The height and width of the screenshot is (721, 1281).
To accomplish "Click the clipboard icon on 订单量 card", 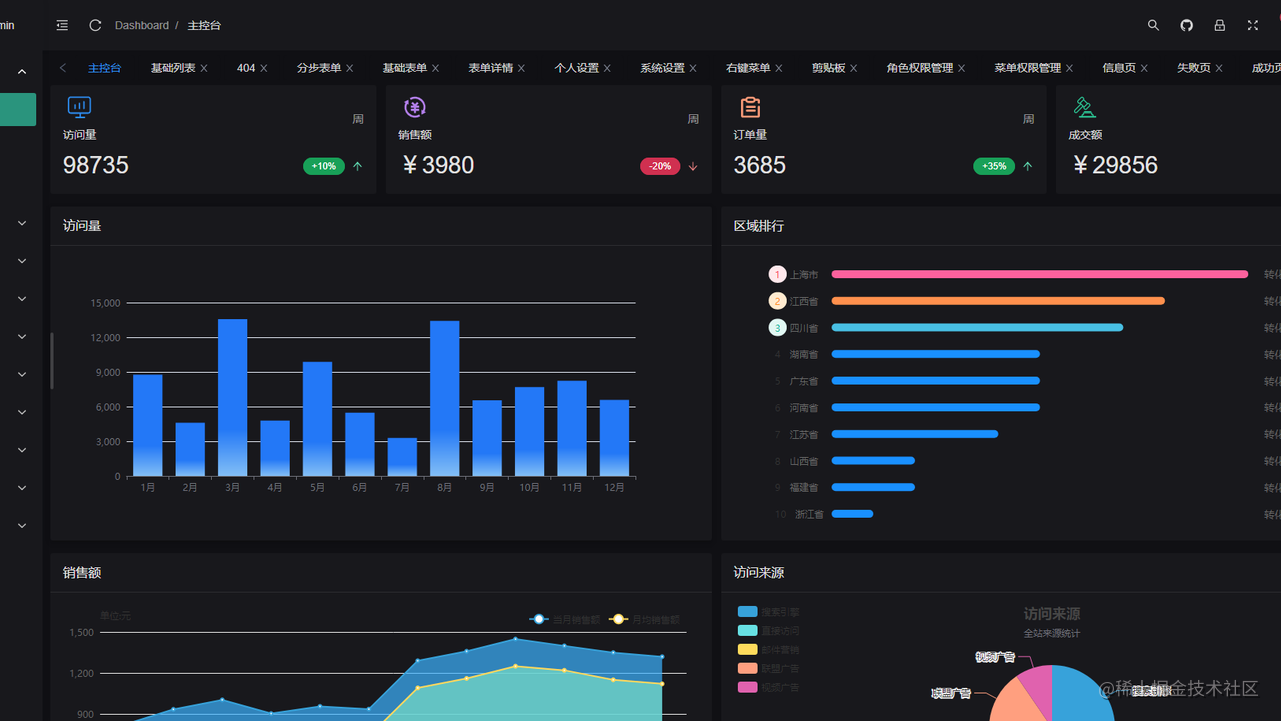I will pyautogui.click(x=750, y=107).
